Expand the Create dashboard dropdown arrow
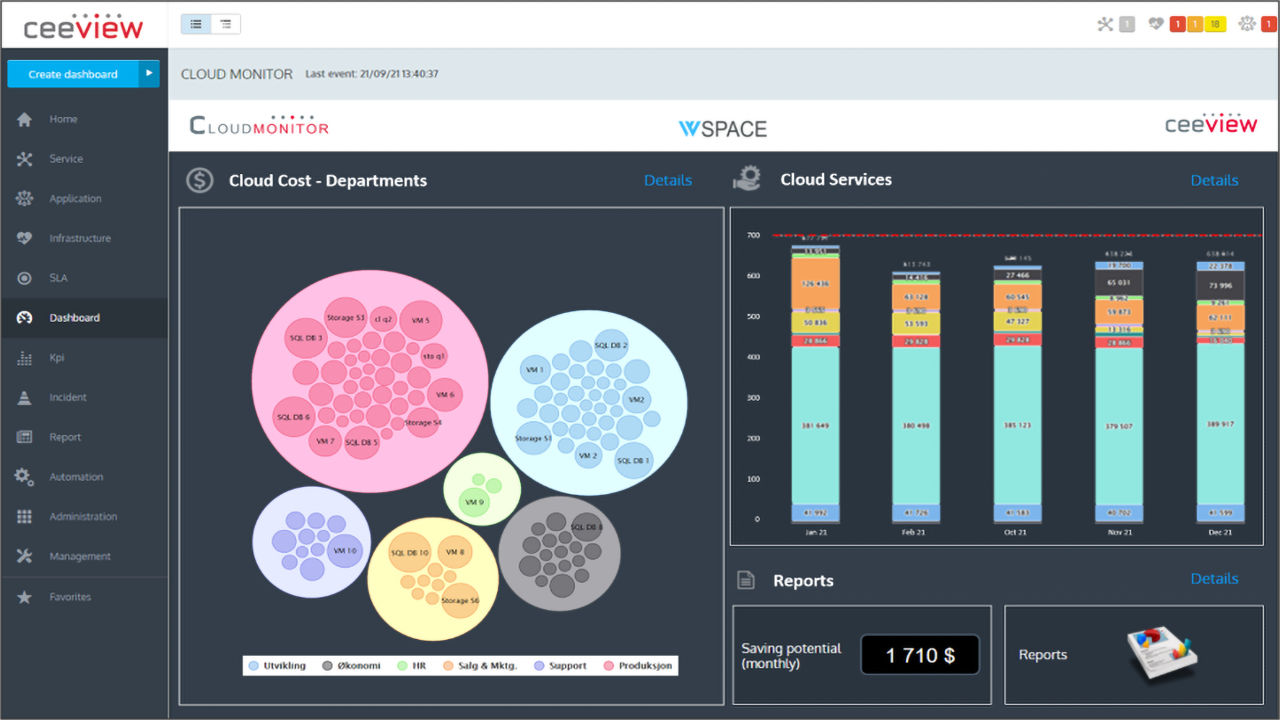Screen dimensions: 1280x720 (x=149, y=74)
